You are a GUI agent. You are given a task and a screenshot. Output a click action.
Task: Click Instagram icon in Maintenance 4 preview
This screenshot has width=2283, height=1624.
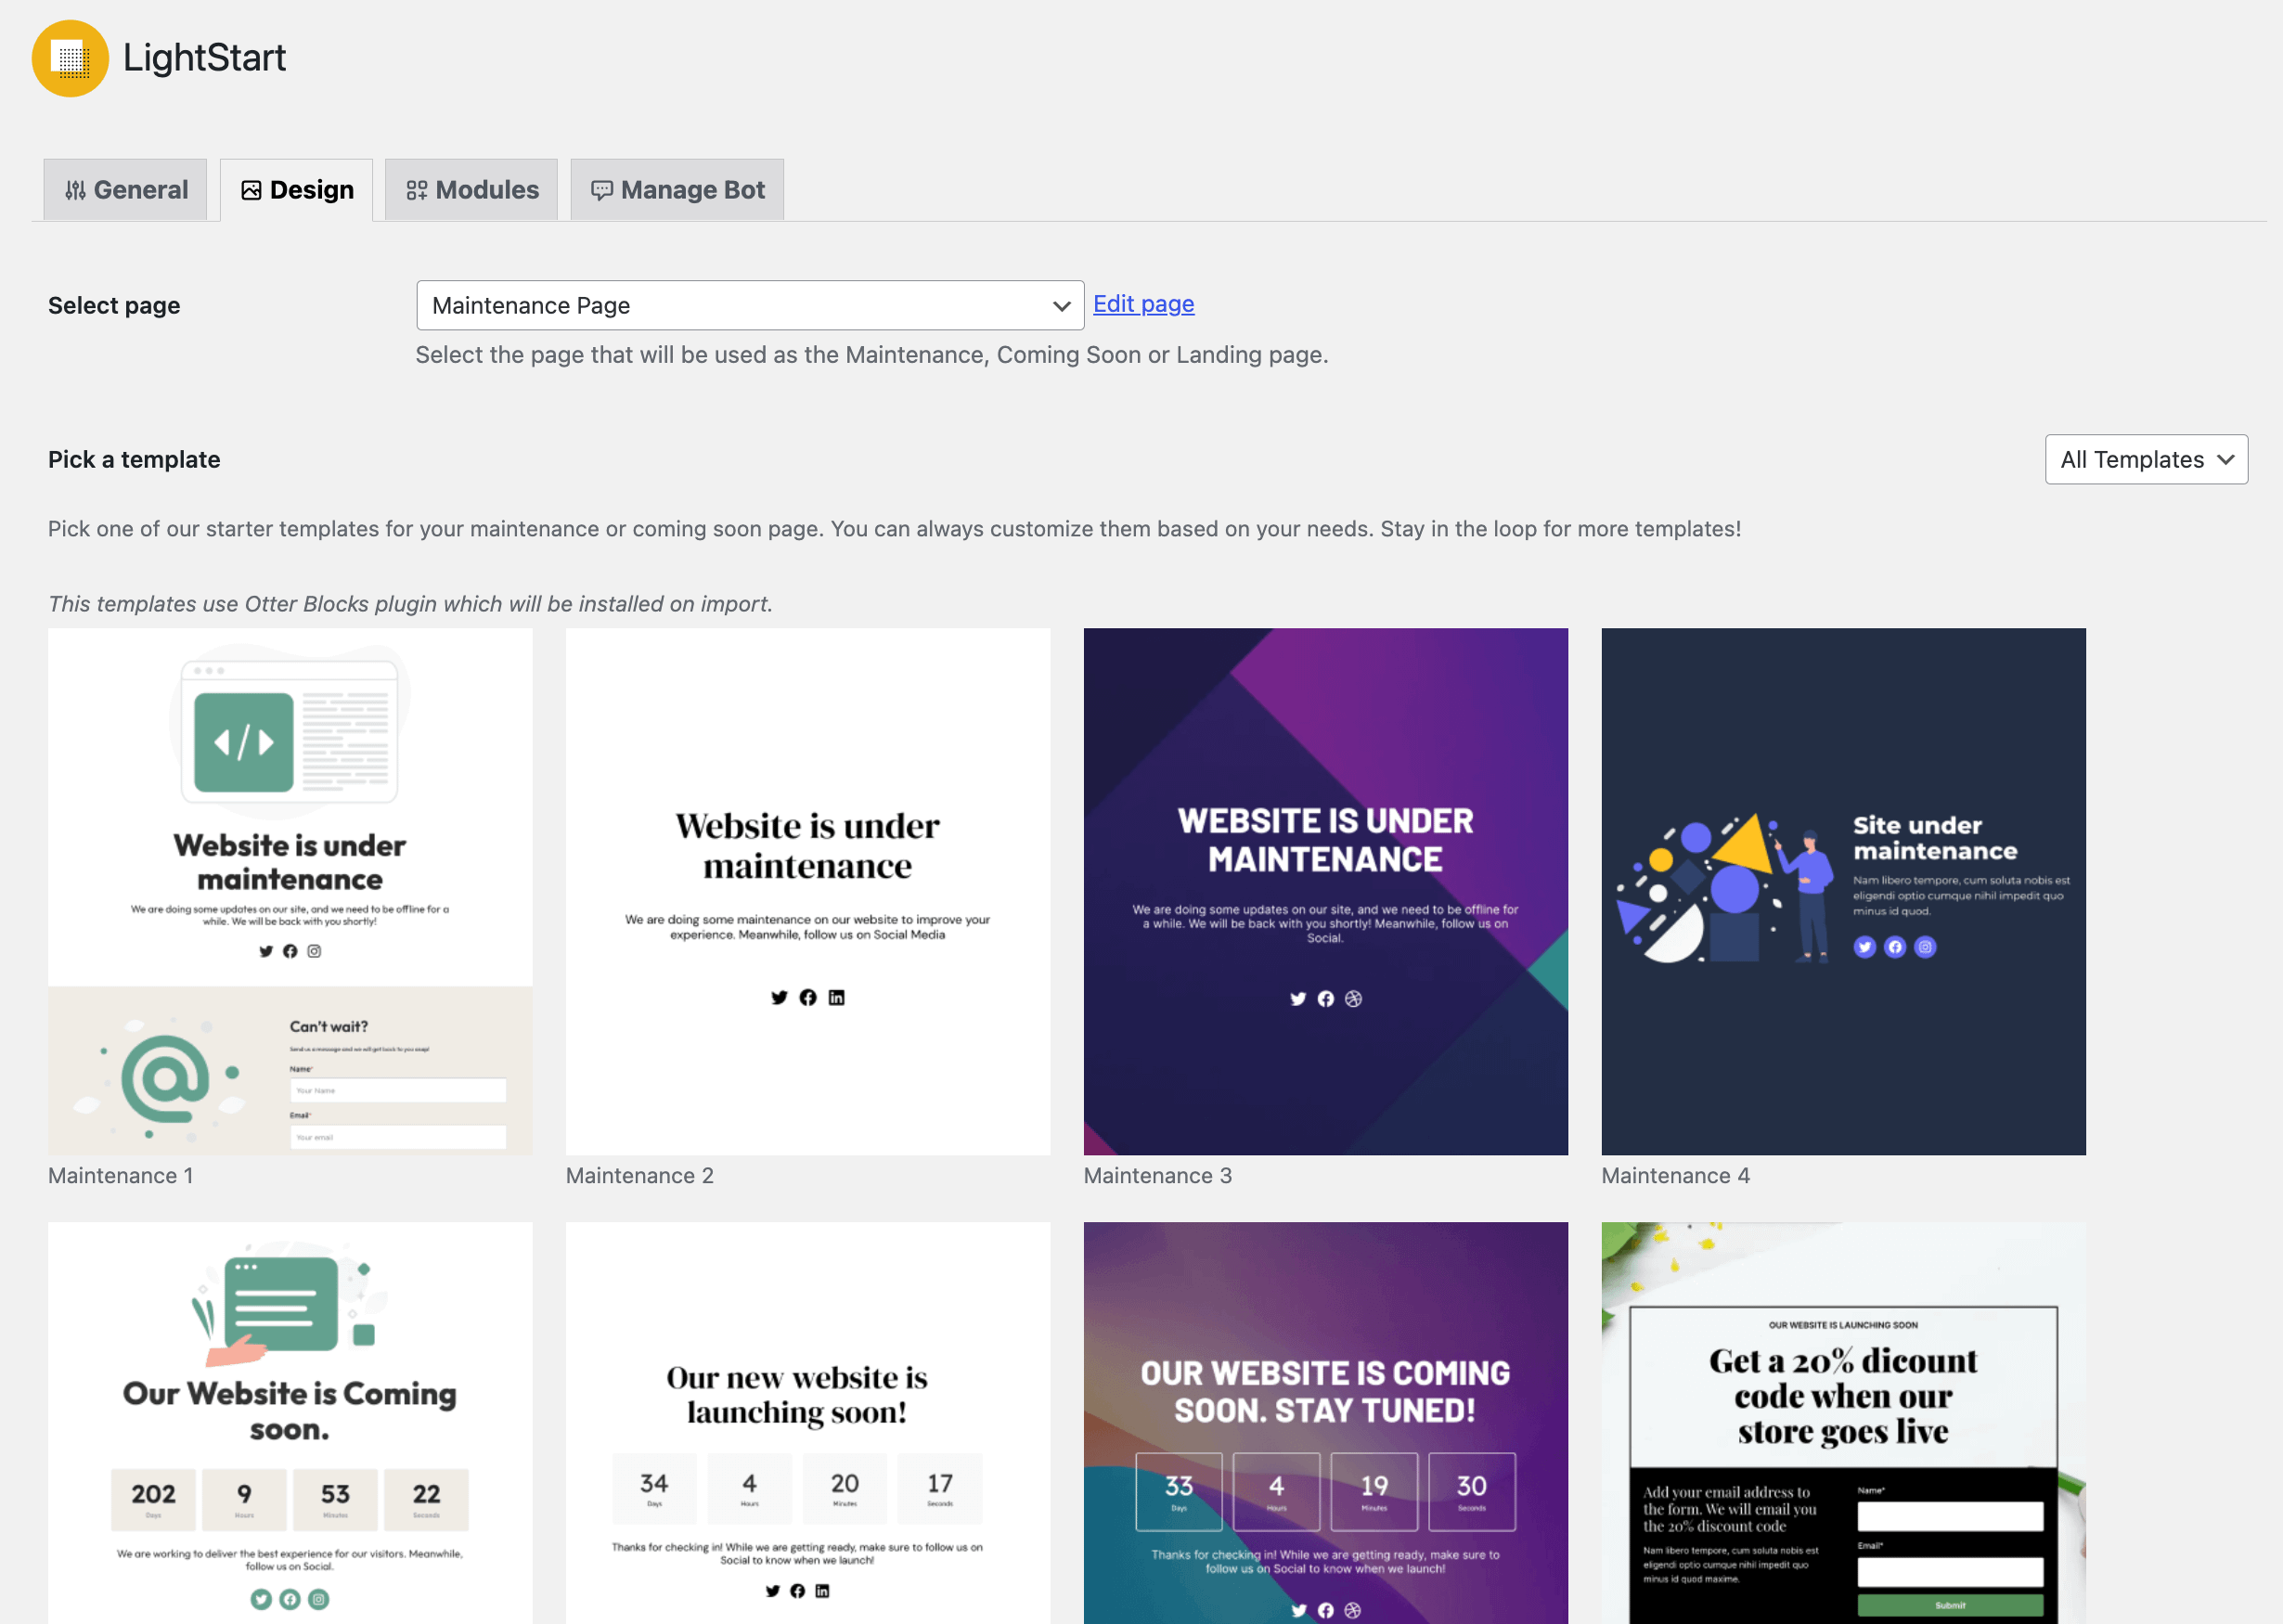[x=1925, y=947]
